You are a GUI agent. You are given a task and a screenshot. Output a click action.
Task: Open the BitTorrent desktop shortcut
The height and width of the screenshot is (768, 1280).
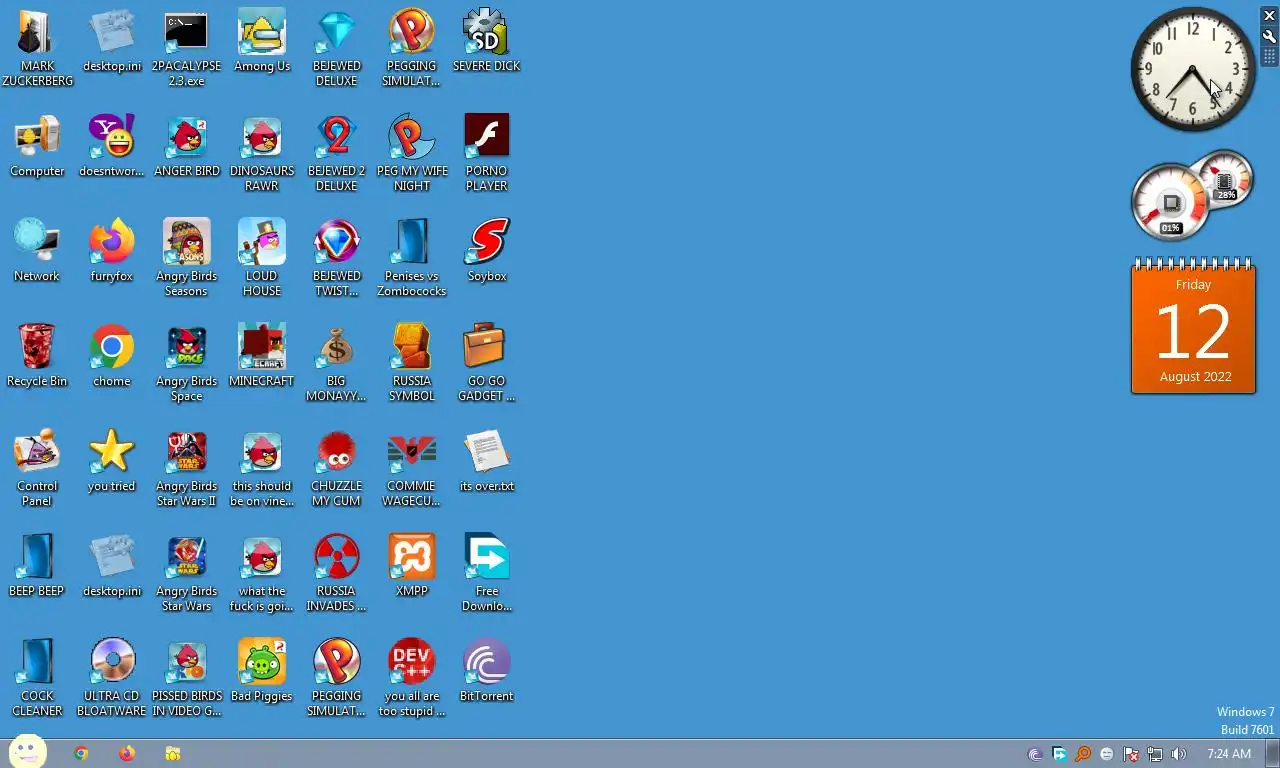pos(487,670)
